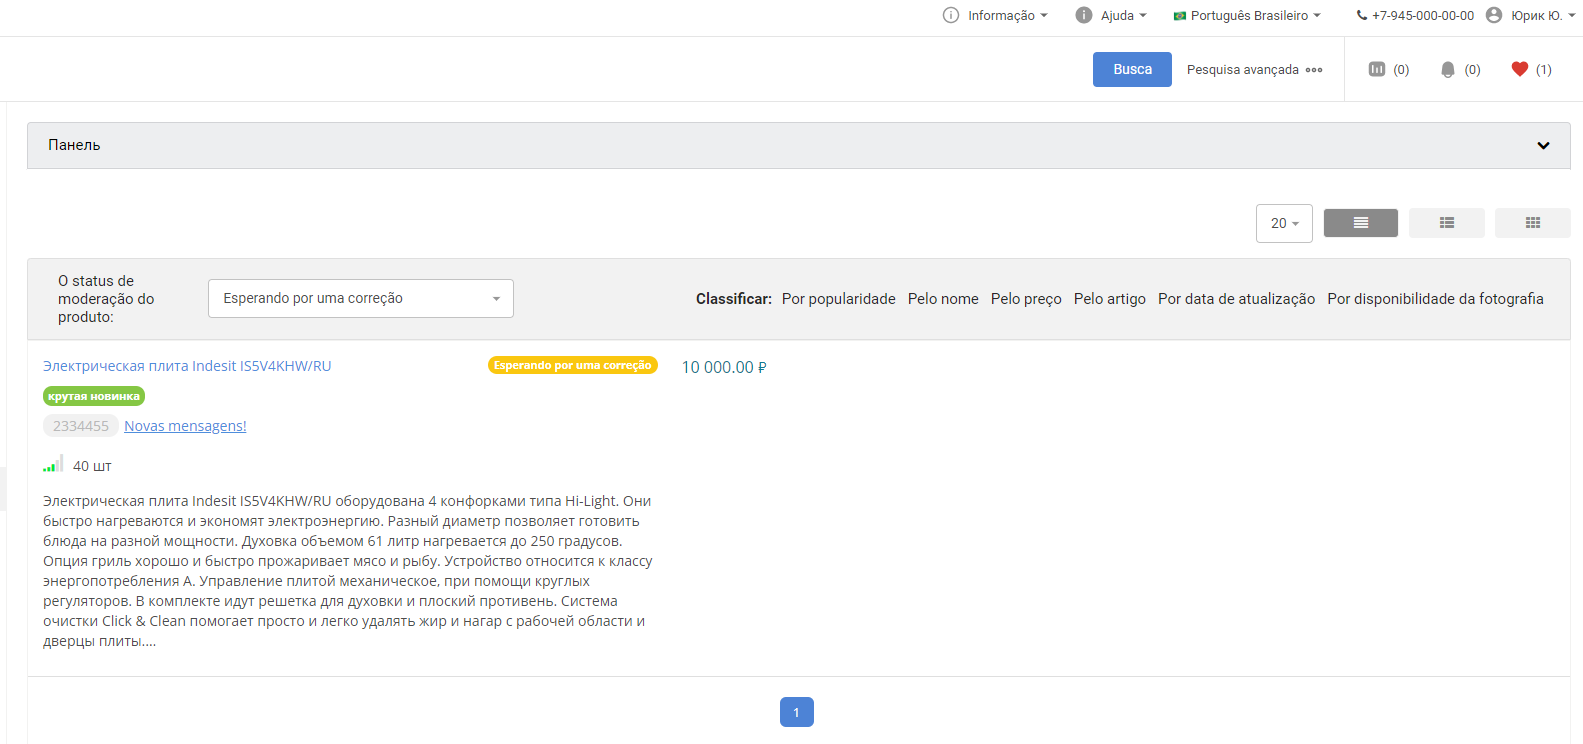Open the notifications bell icon
The image size is (1583, 744).
pyautogui.click(x=1448, y=69)
